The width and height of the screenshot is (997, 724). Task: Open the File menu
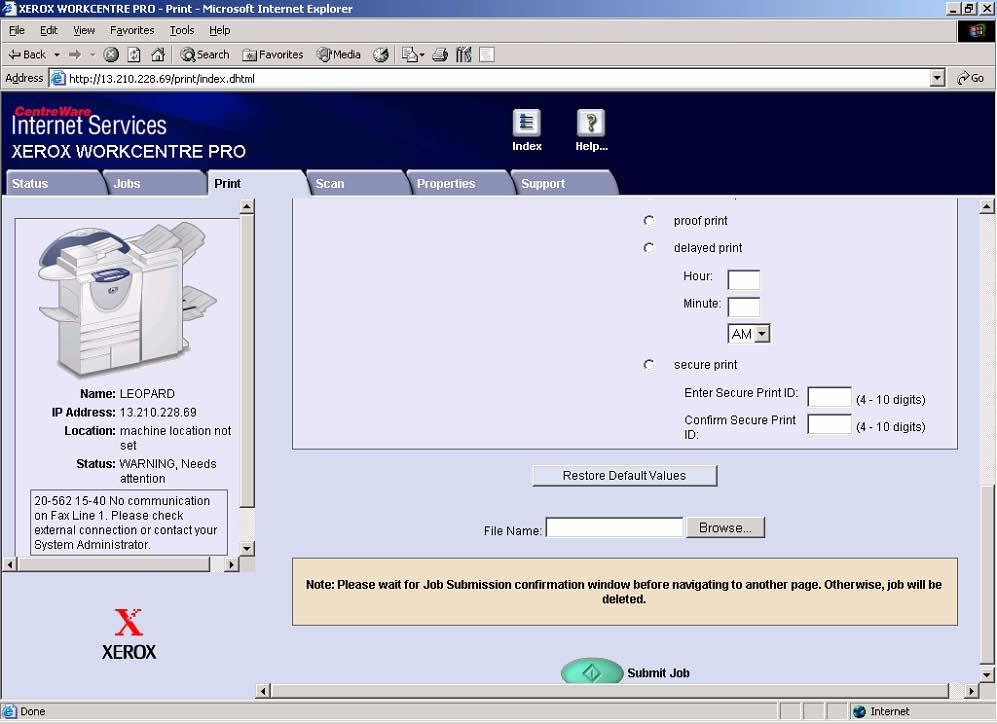tap(17, 30)
